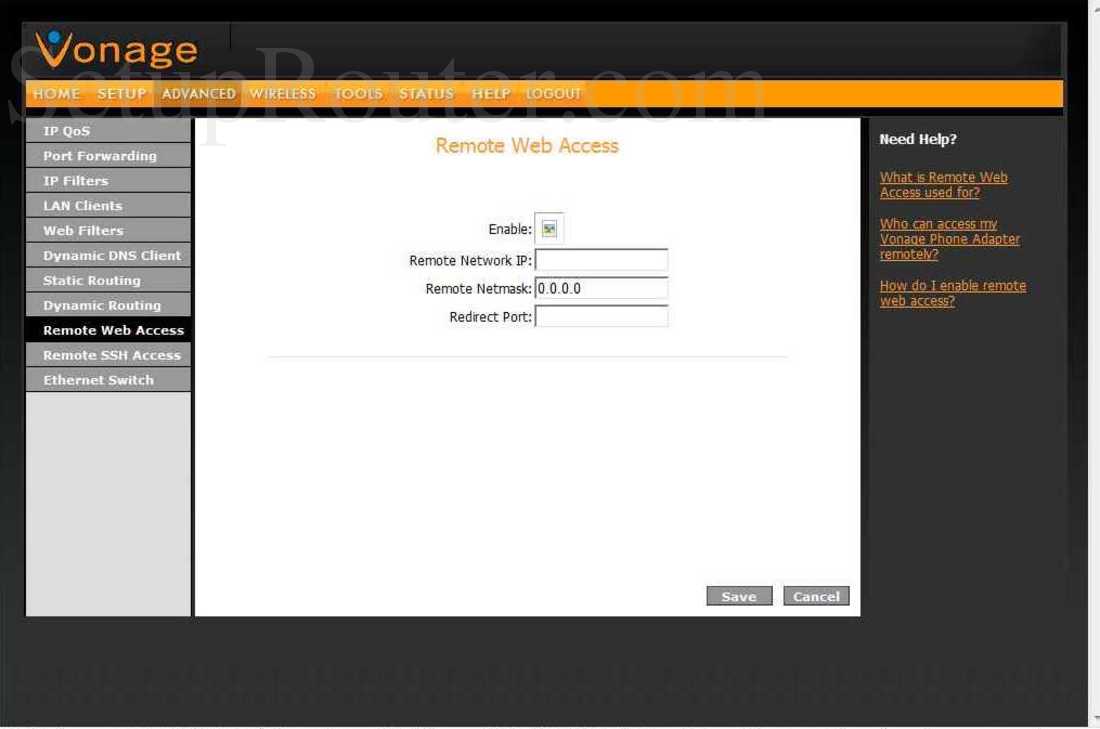Open Dynamic DNS Client settings
Viewport: 1100px width, 729px height.
point(108,255)
